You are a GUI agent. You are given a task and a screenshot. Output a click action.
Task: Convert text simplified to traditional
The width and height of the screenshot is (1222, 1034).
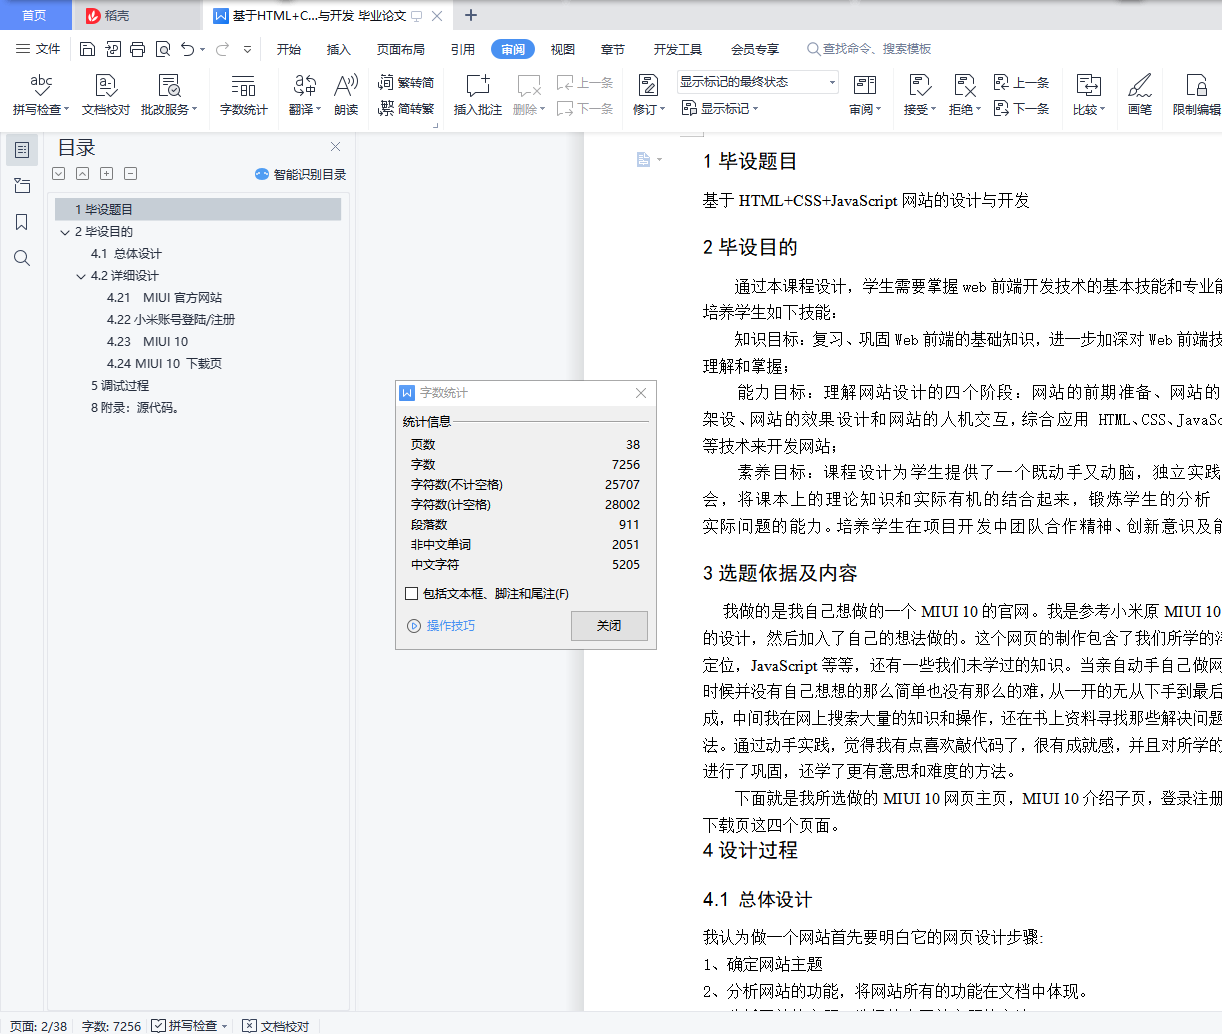click(x=406, y=108)
